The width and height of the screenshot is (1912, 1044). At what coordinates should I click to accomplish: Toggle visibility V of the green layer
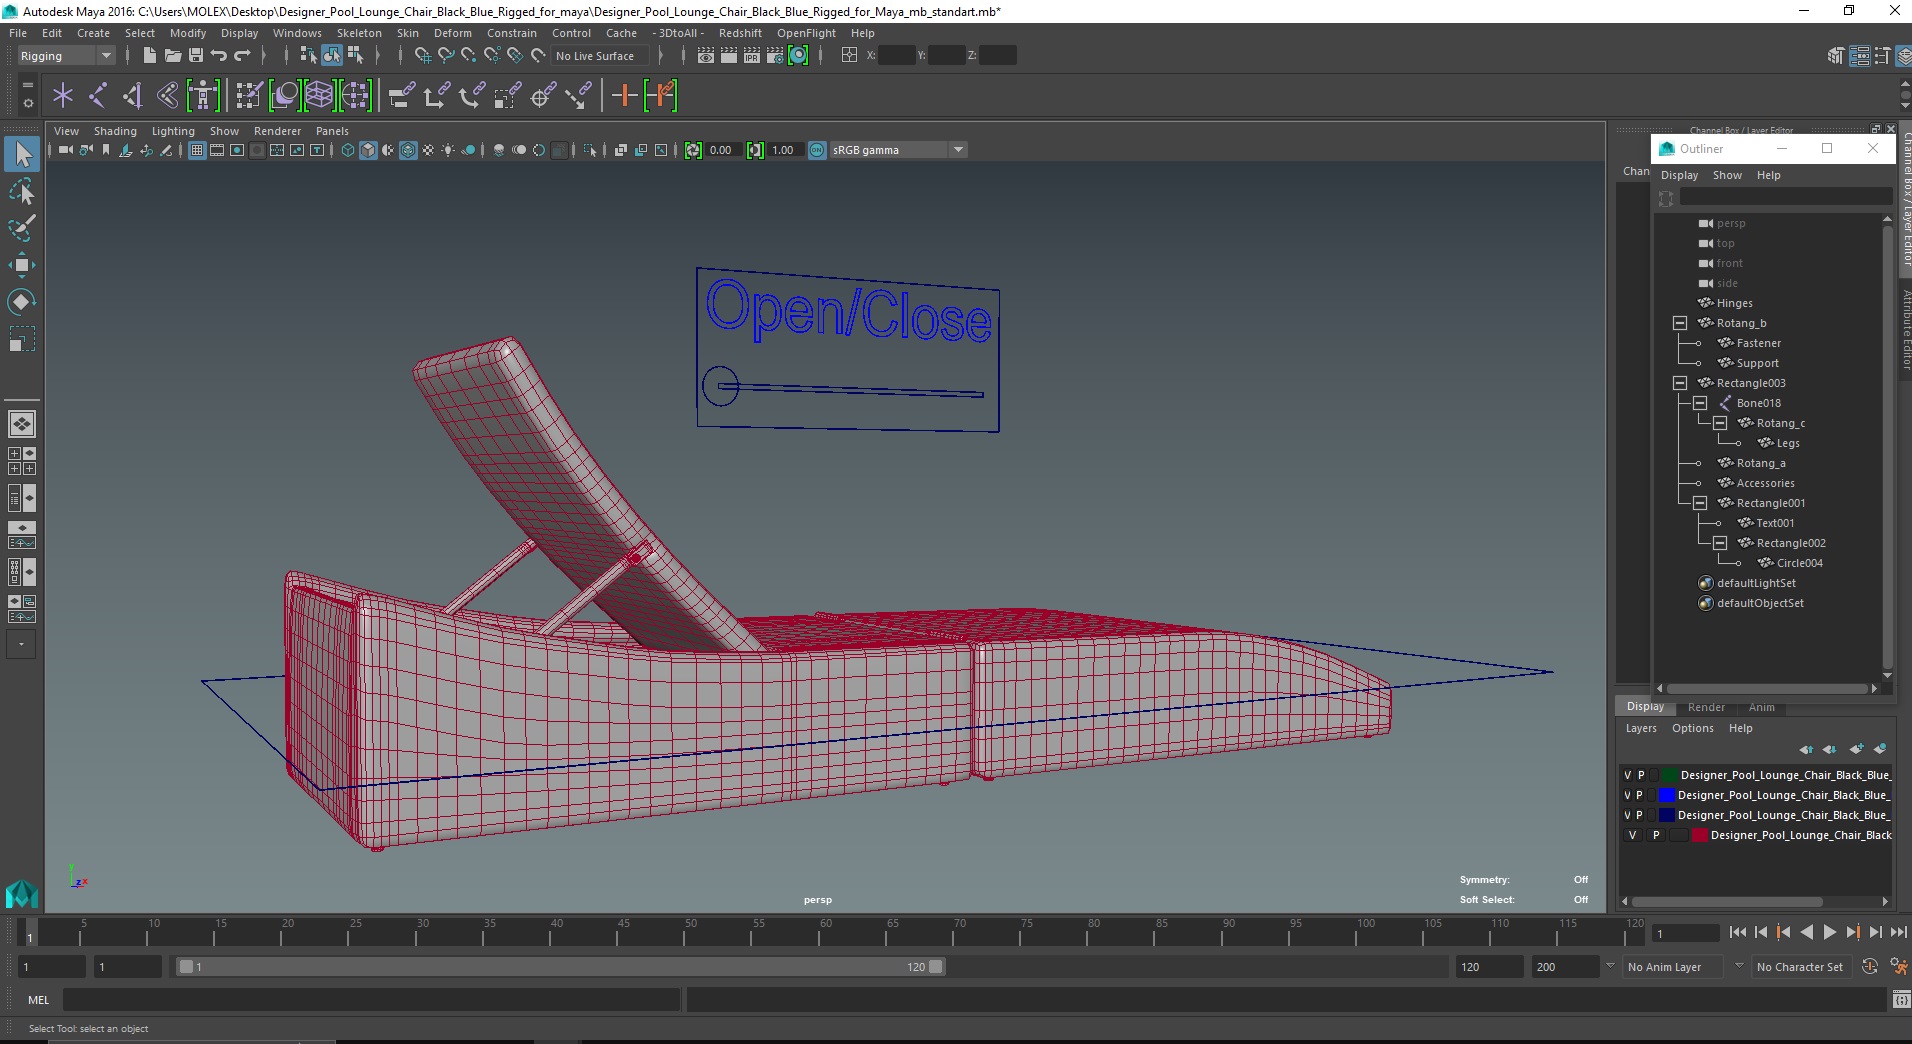point(1627,775)
